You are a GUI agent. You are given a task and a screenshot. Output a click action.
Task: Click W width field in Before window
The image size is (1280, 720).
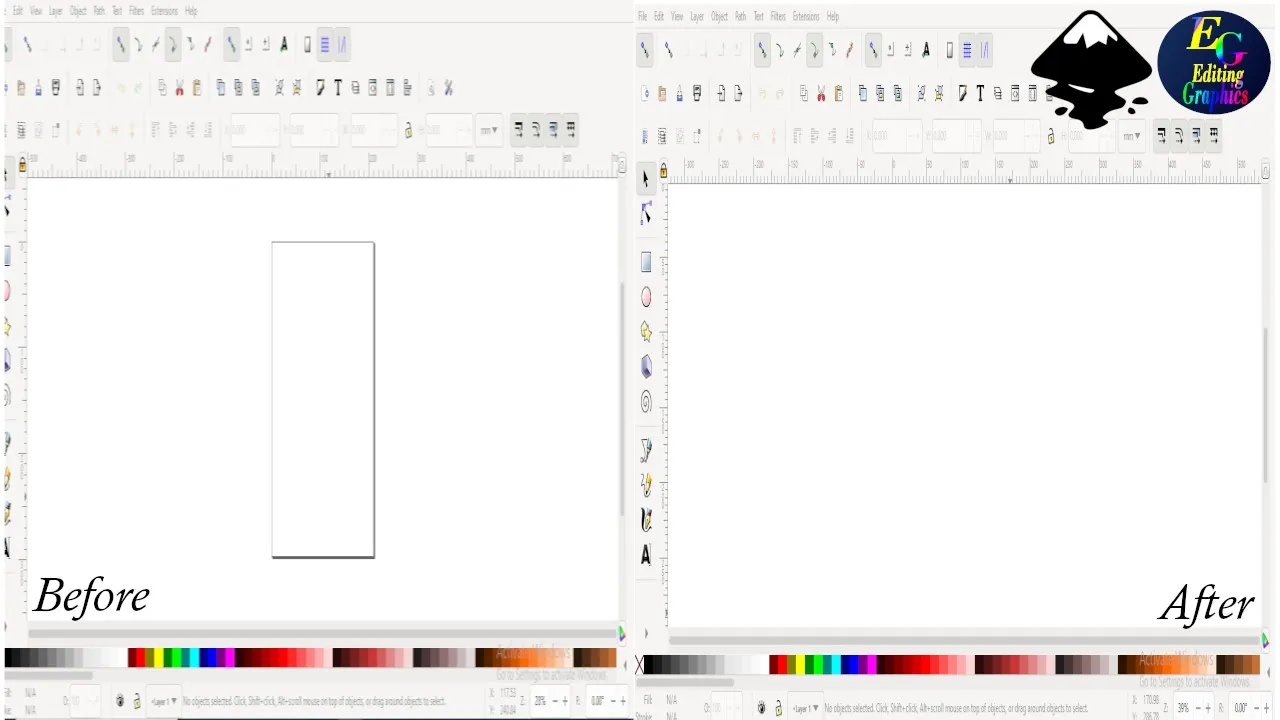(374, 130)
